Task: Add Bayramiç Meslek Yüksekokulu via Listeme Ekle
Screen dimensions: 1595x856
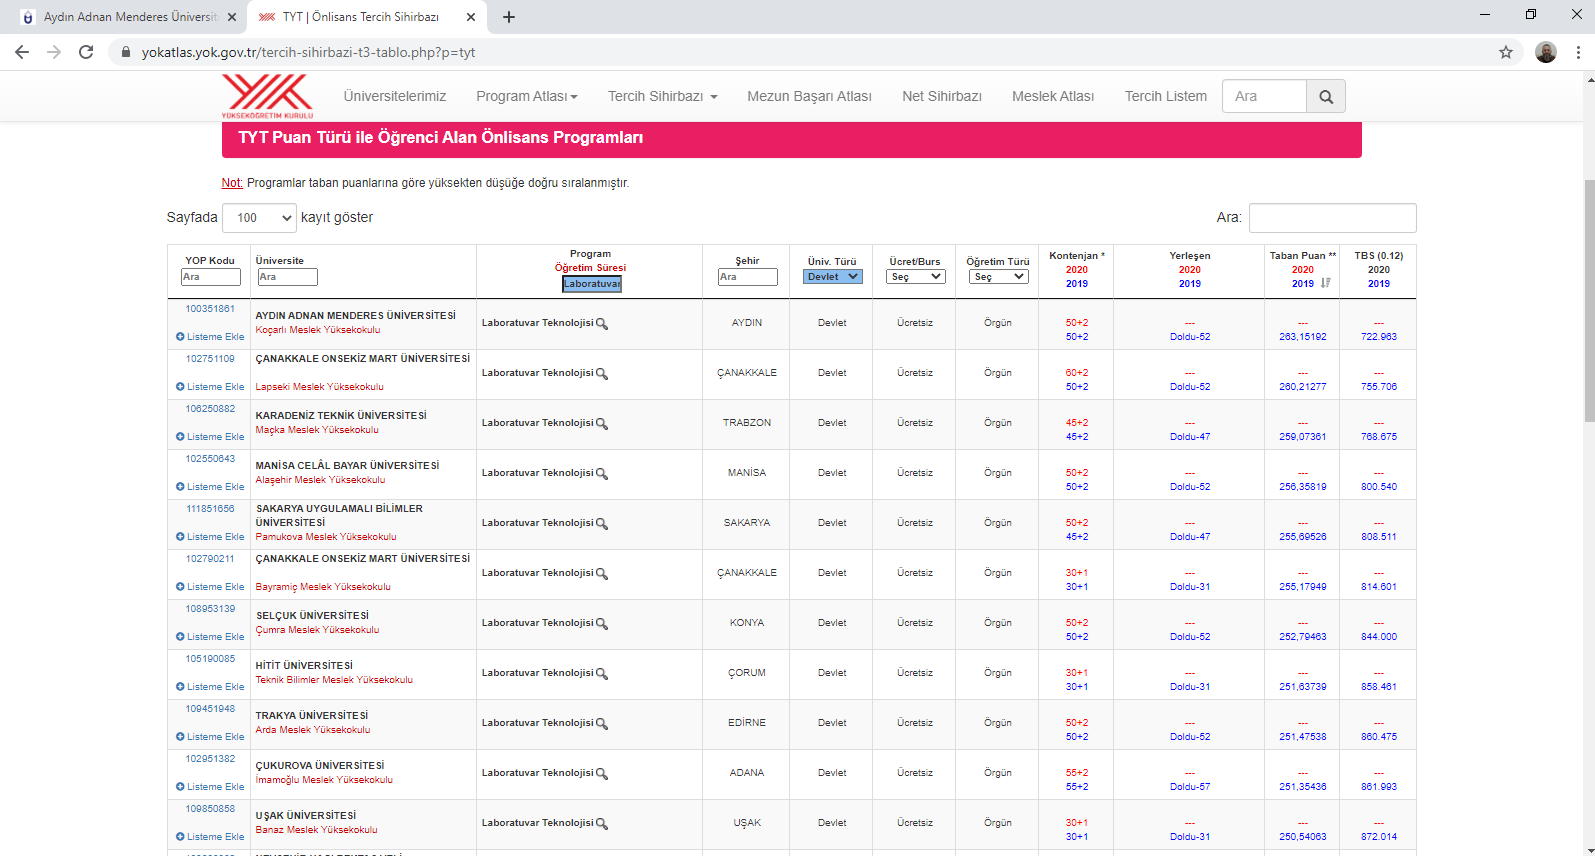Action: point(210,587)
